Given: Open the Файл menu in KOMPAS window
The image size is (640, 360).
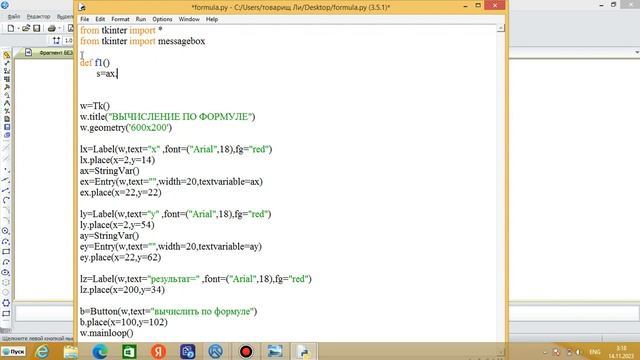Looking at the screenshot, I should point(13,17).
